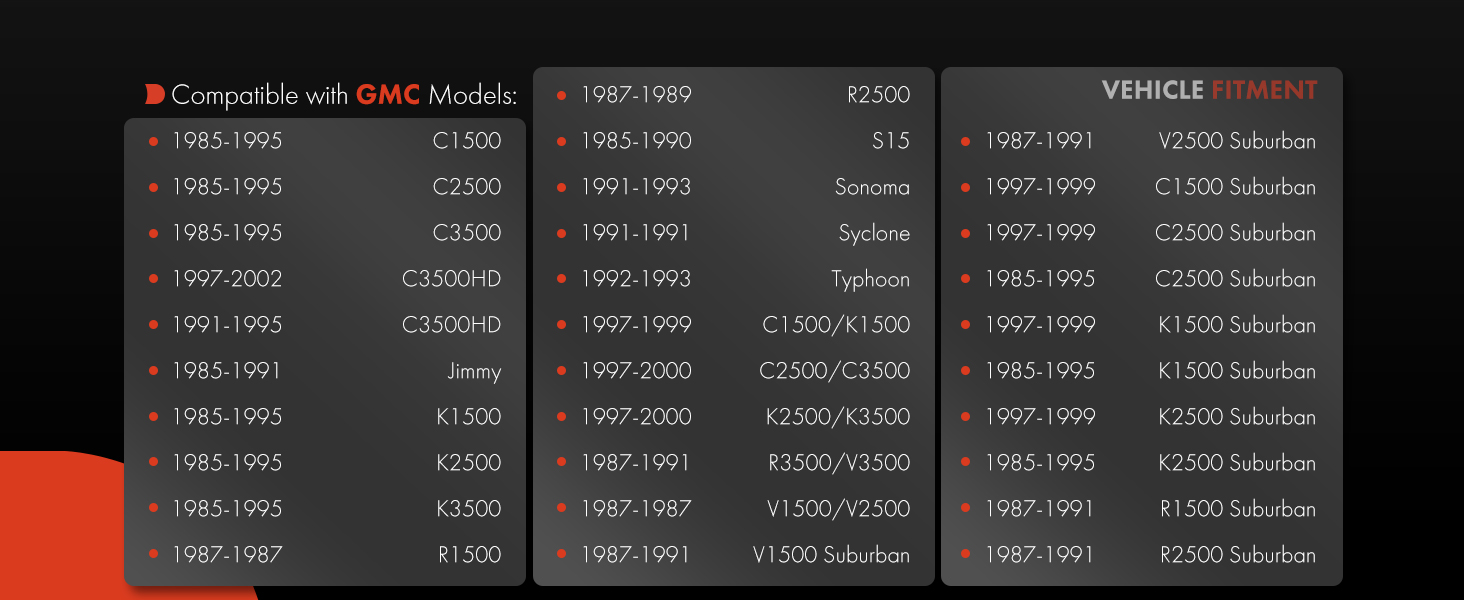Click the red bullet beside Sonoma
Viewport: 1464px width, 600px height.
pyautogui.click(x=562, y=187)
